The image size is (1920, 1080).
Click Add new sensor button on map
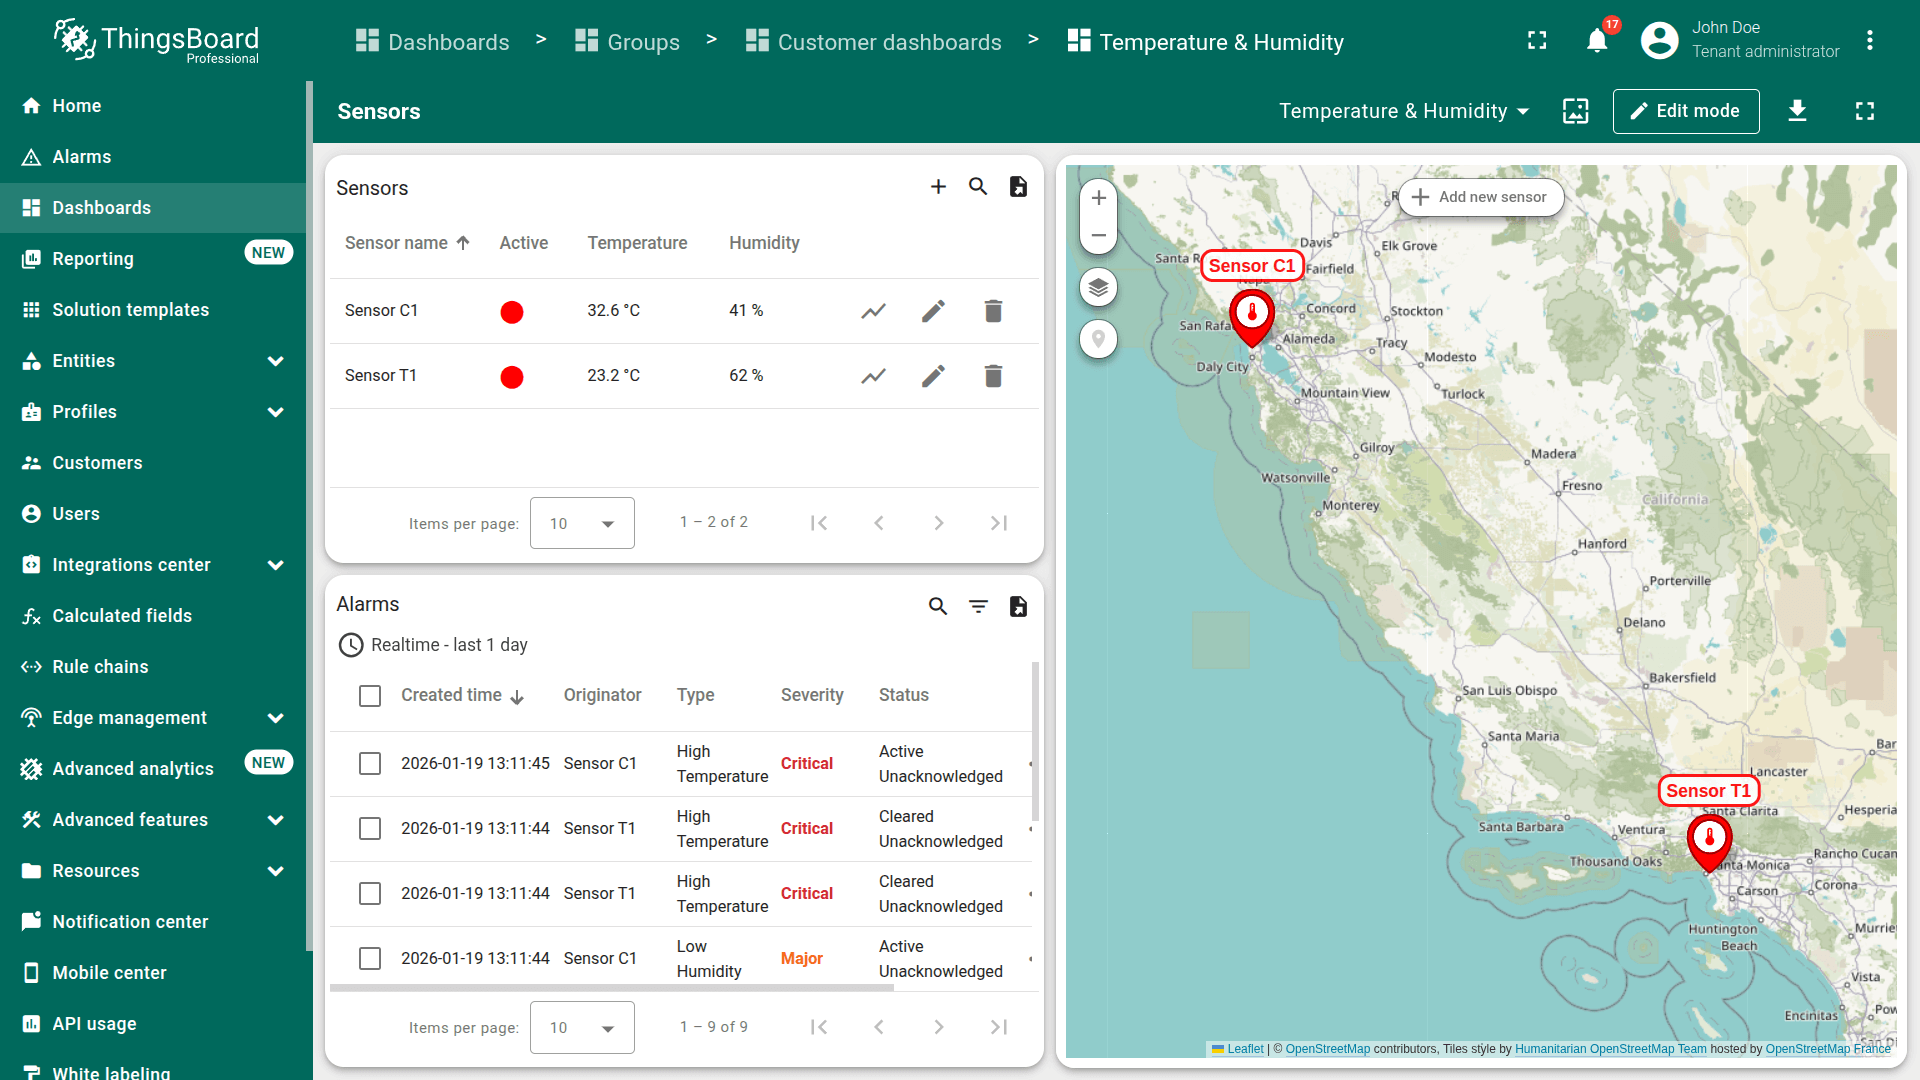(1480, 197)
